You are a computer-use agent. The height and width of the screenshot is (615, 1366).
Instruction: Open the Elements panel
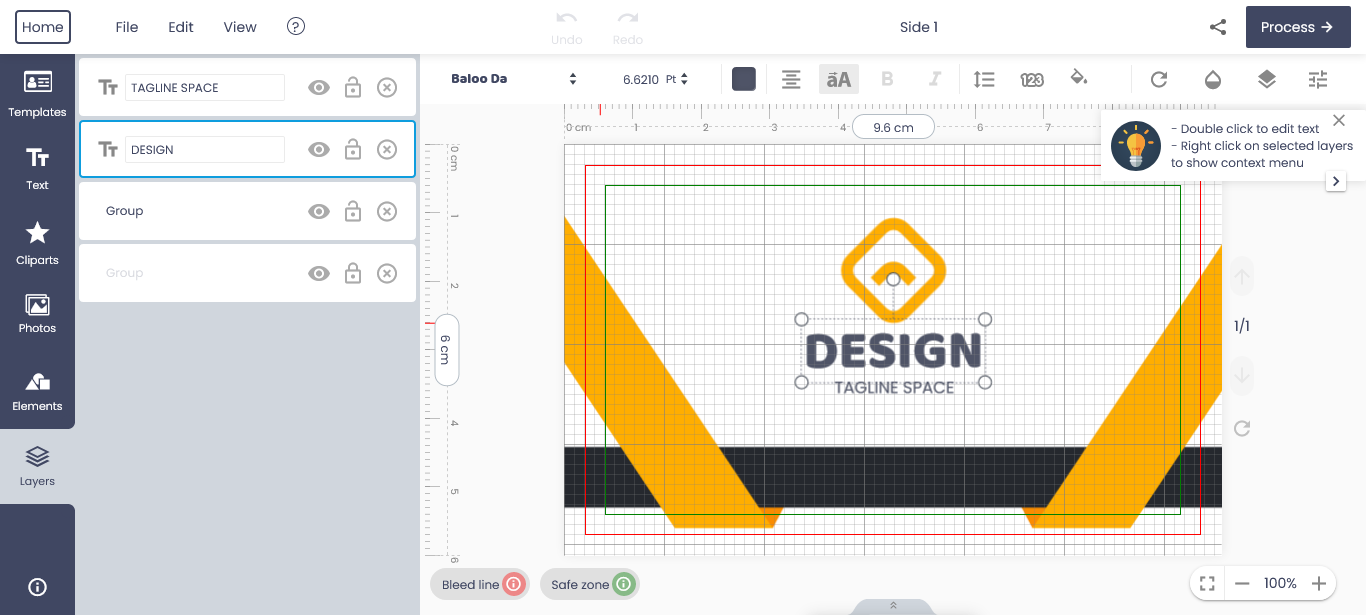(37, 391)
